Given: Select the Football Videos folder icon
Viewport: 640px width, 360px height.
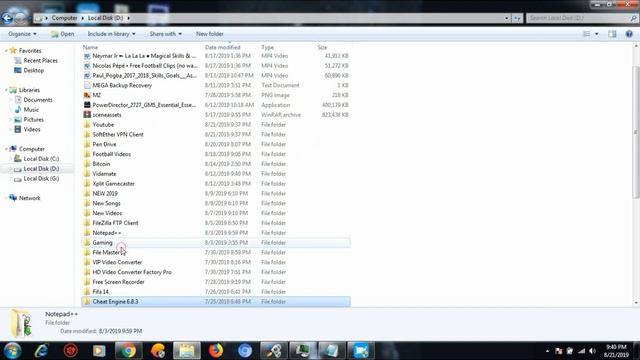Looking at the screenshot, I should coord(87,154).
